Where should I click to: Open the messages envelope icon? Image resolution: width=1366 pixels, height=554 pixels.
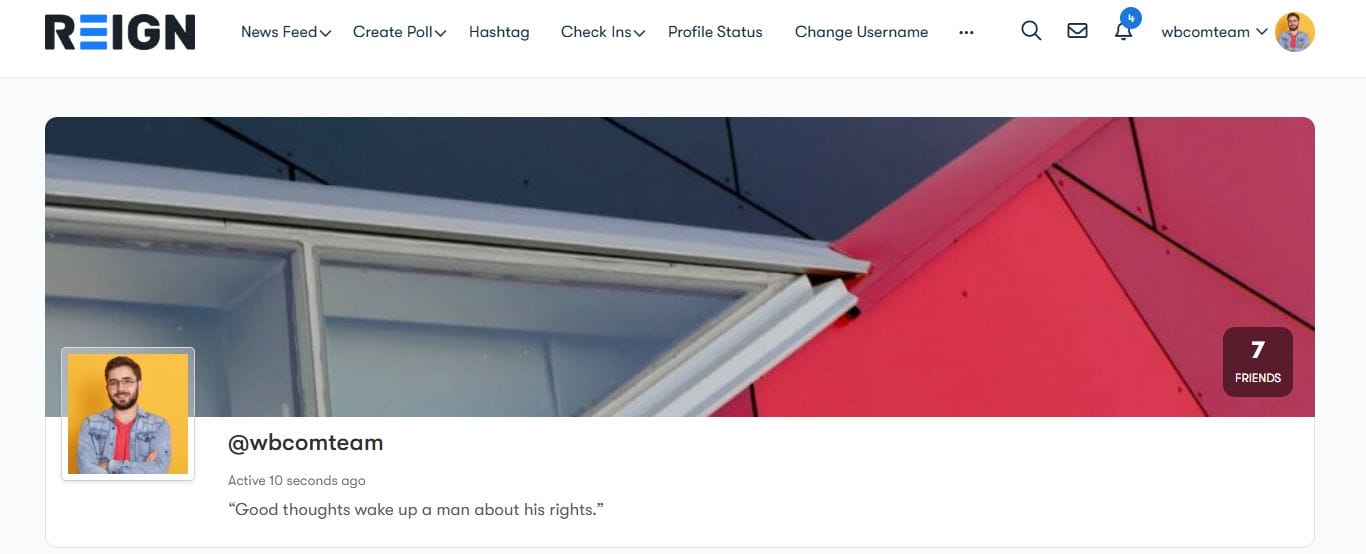click(1077, 31)
